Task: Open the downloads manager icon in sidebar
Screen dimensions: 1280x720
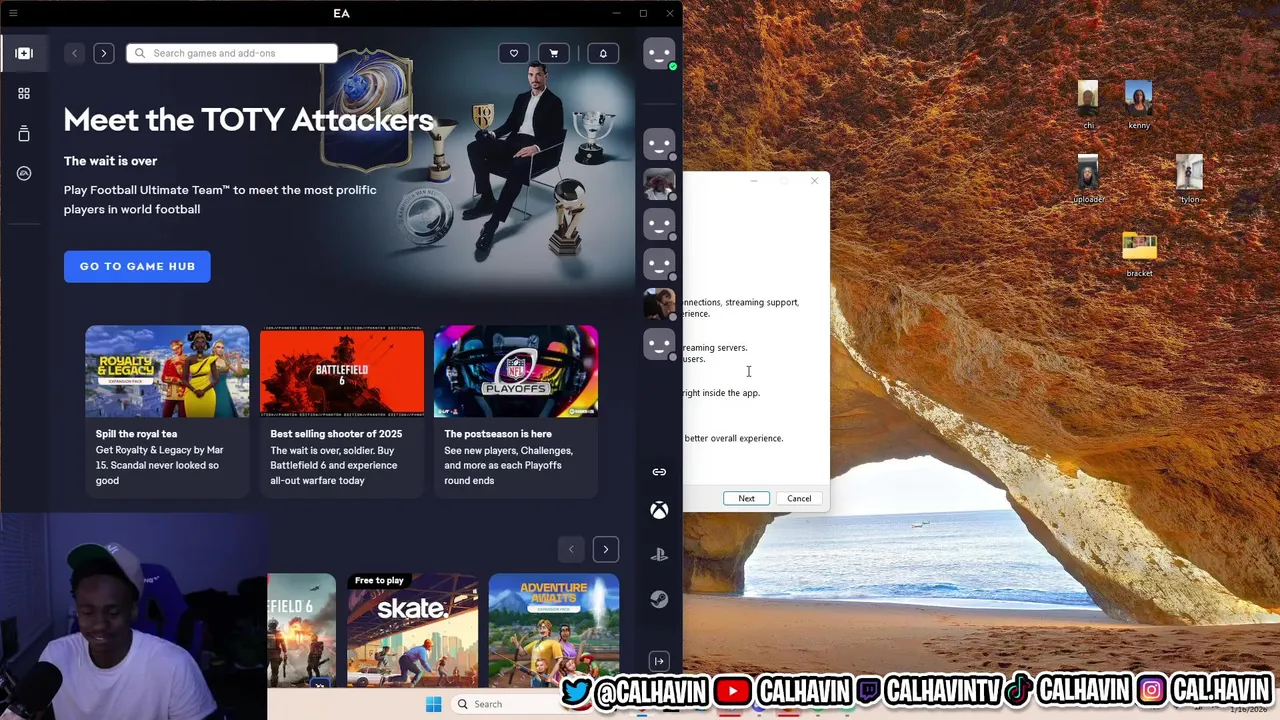Action: click(24, 133)
